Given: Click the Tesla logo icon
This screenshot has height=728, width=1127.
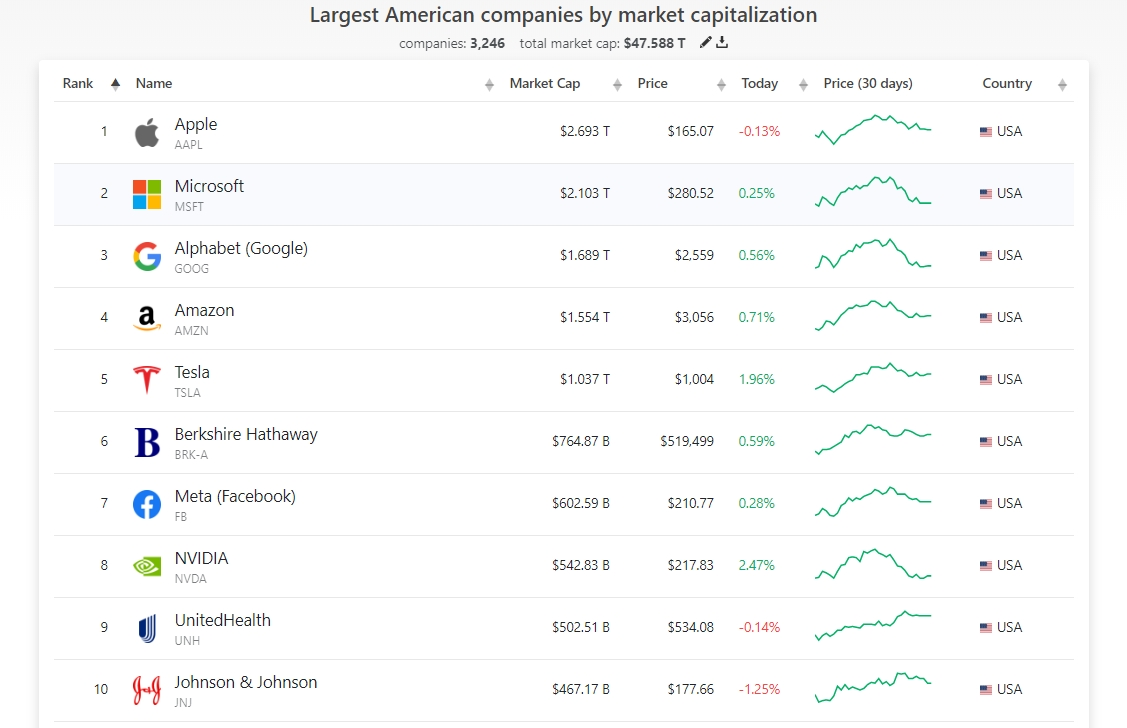Looking at the screenshot, I should (147, 380).
